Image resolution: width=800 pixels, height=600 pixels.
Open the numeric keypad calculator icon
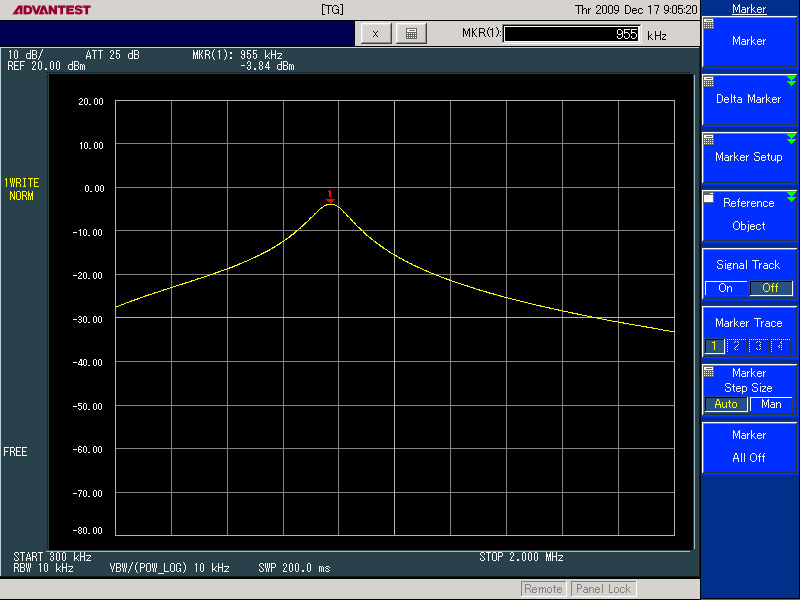[x=410, y=33]
